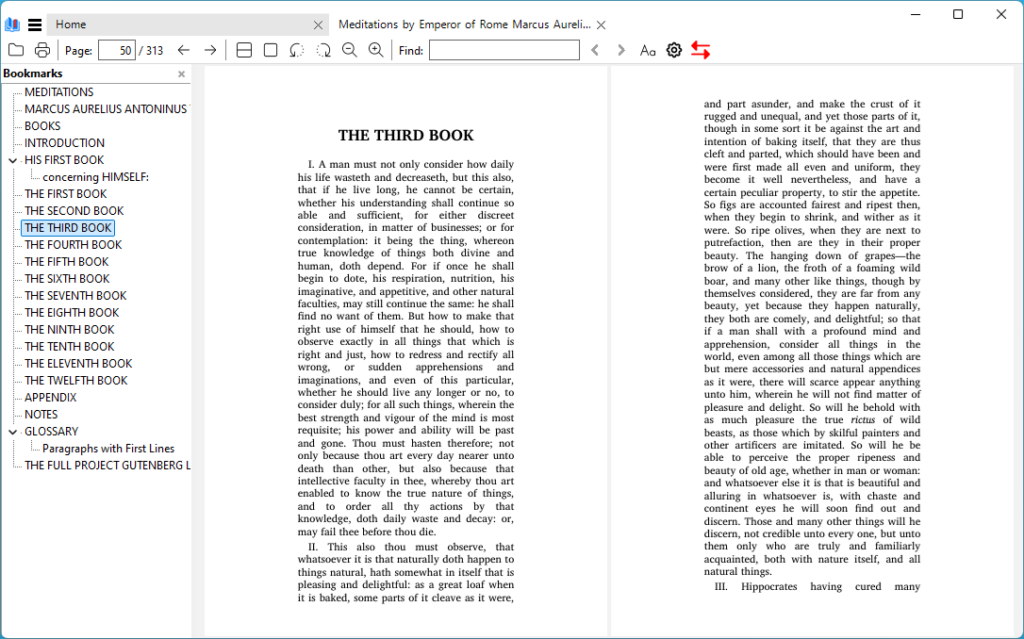
Task: Minimize the SumatraPDF window
Action: tap(916, 14)
